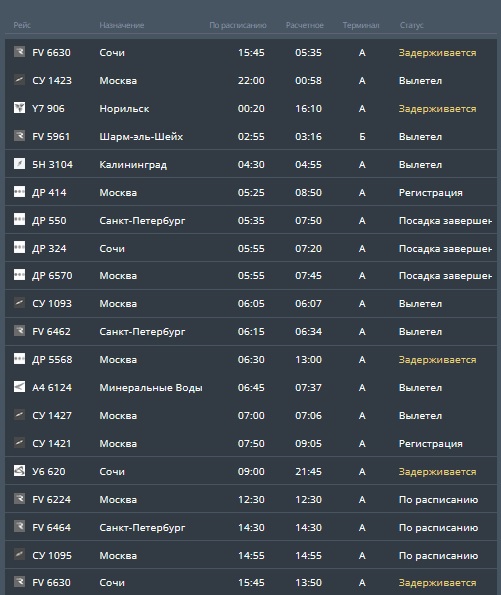Click Санкт-Петербург in the ДР 550 row
This screenshot has height=595, width=501.
142,221
